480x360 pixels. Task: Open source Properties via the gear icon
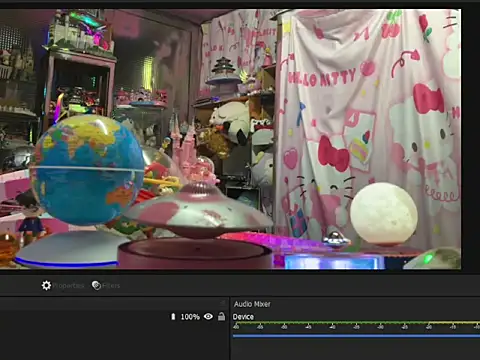(46, 285)
